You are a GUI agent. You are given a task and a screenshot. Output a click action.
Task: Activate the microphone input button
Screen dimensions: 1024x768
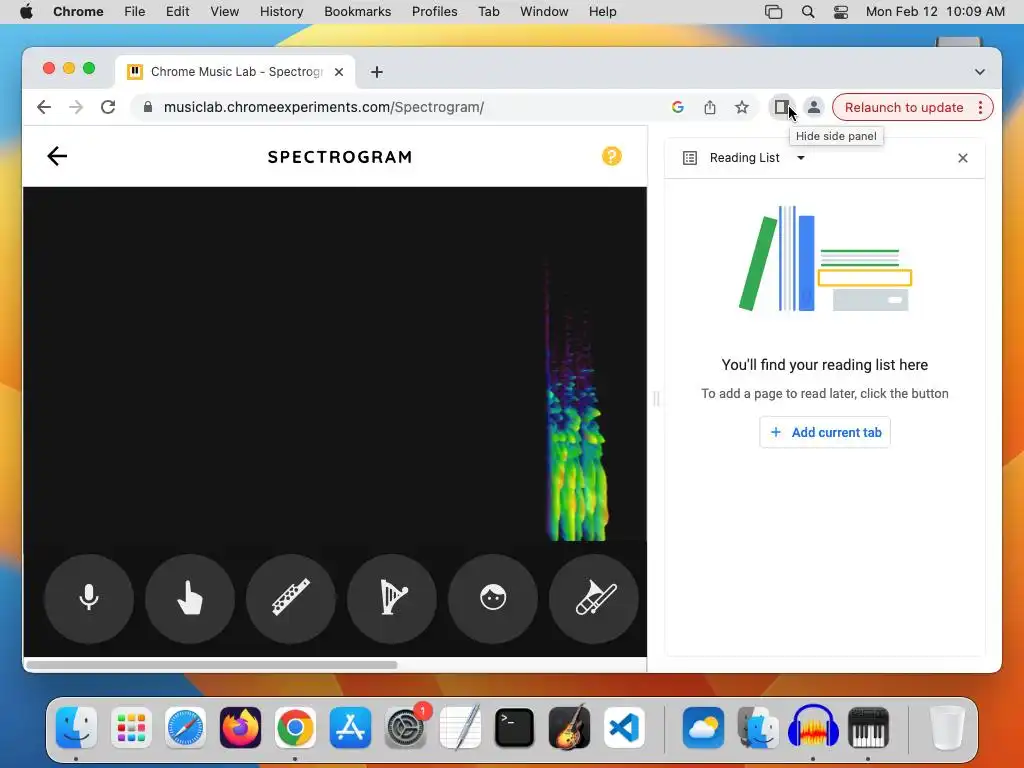(x=89, y=598)
